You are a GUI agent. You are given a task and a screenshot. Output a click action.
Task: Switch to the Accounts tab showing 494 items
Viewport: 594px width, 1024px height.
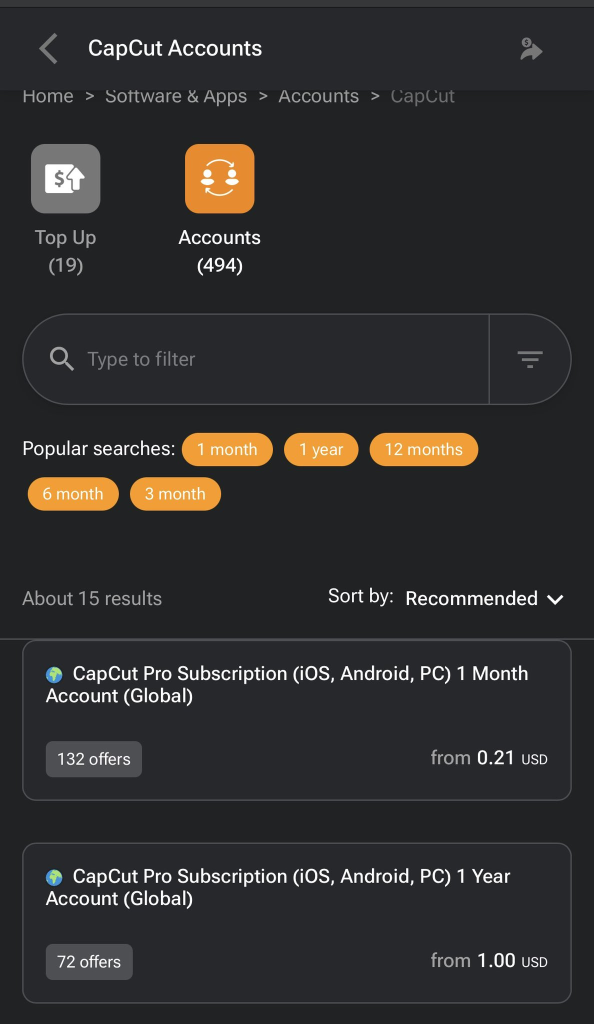[x=219, y=205]
